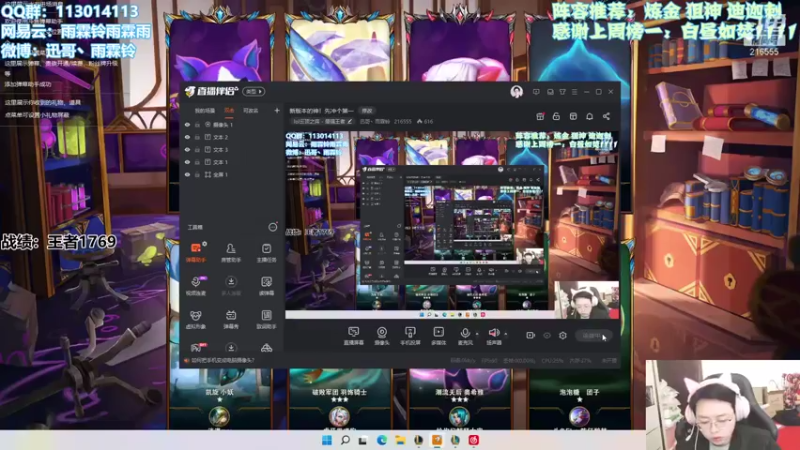Click the unlock padlock icon above preview
This screenshot has height=450, width=800.
pos(556,116)
